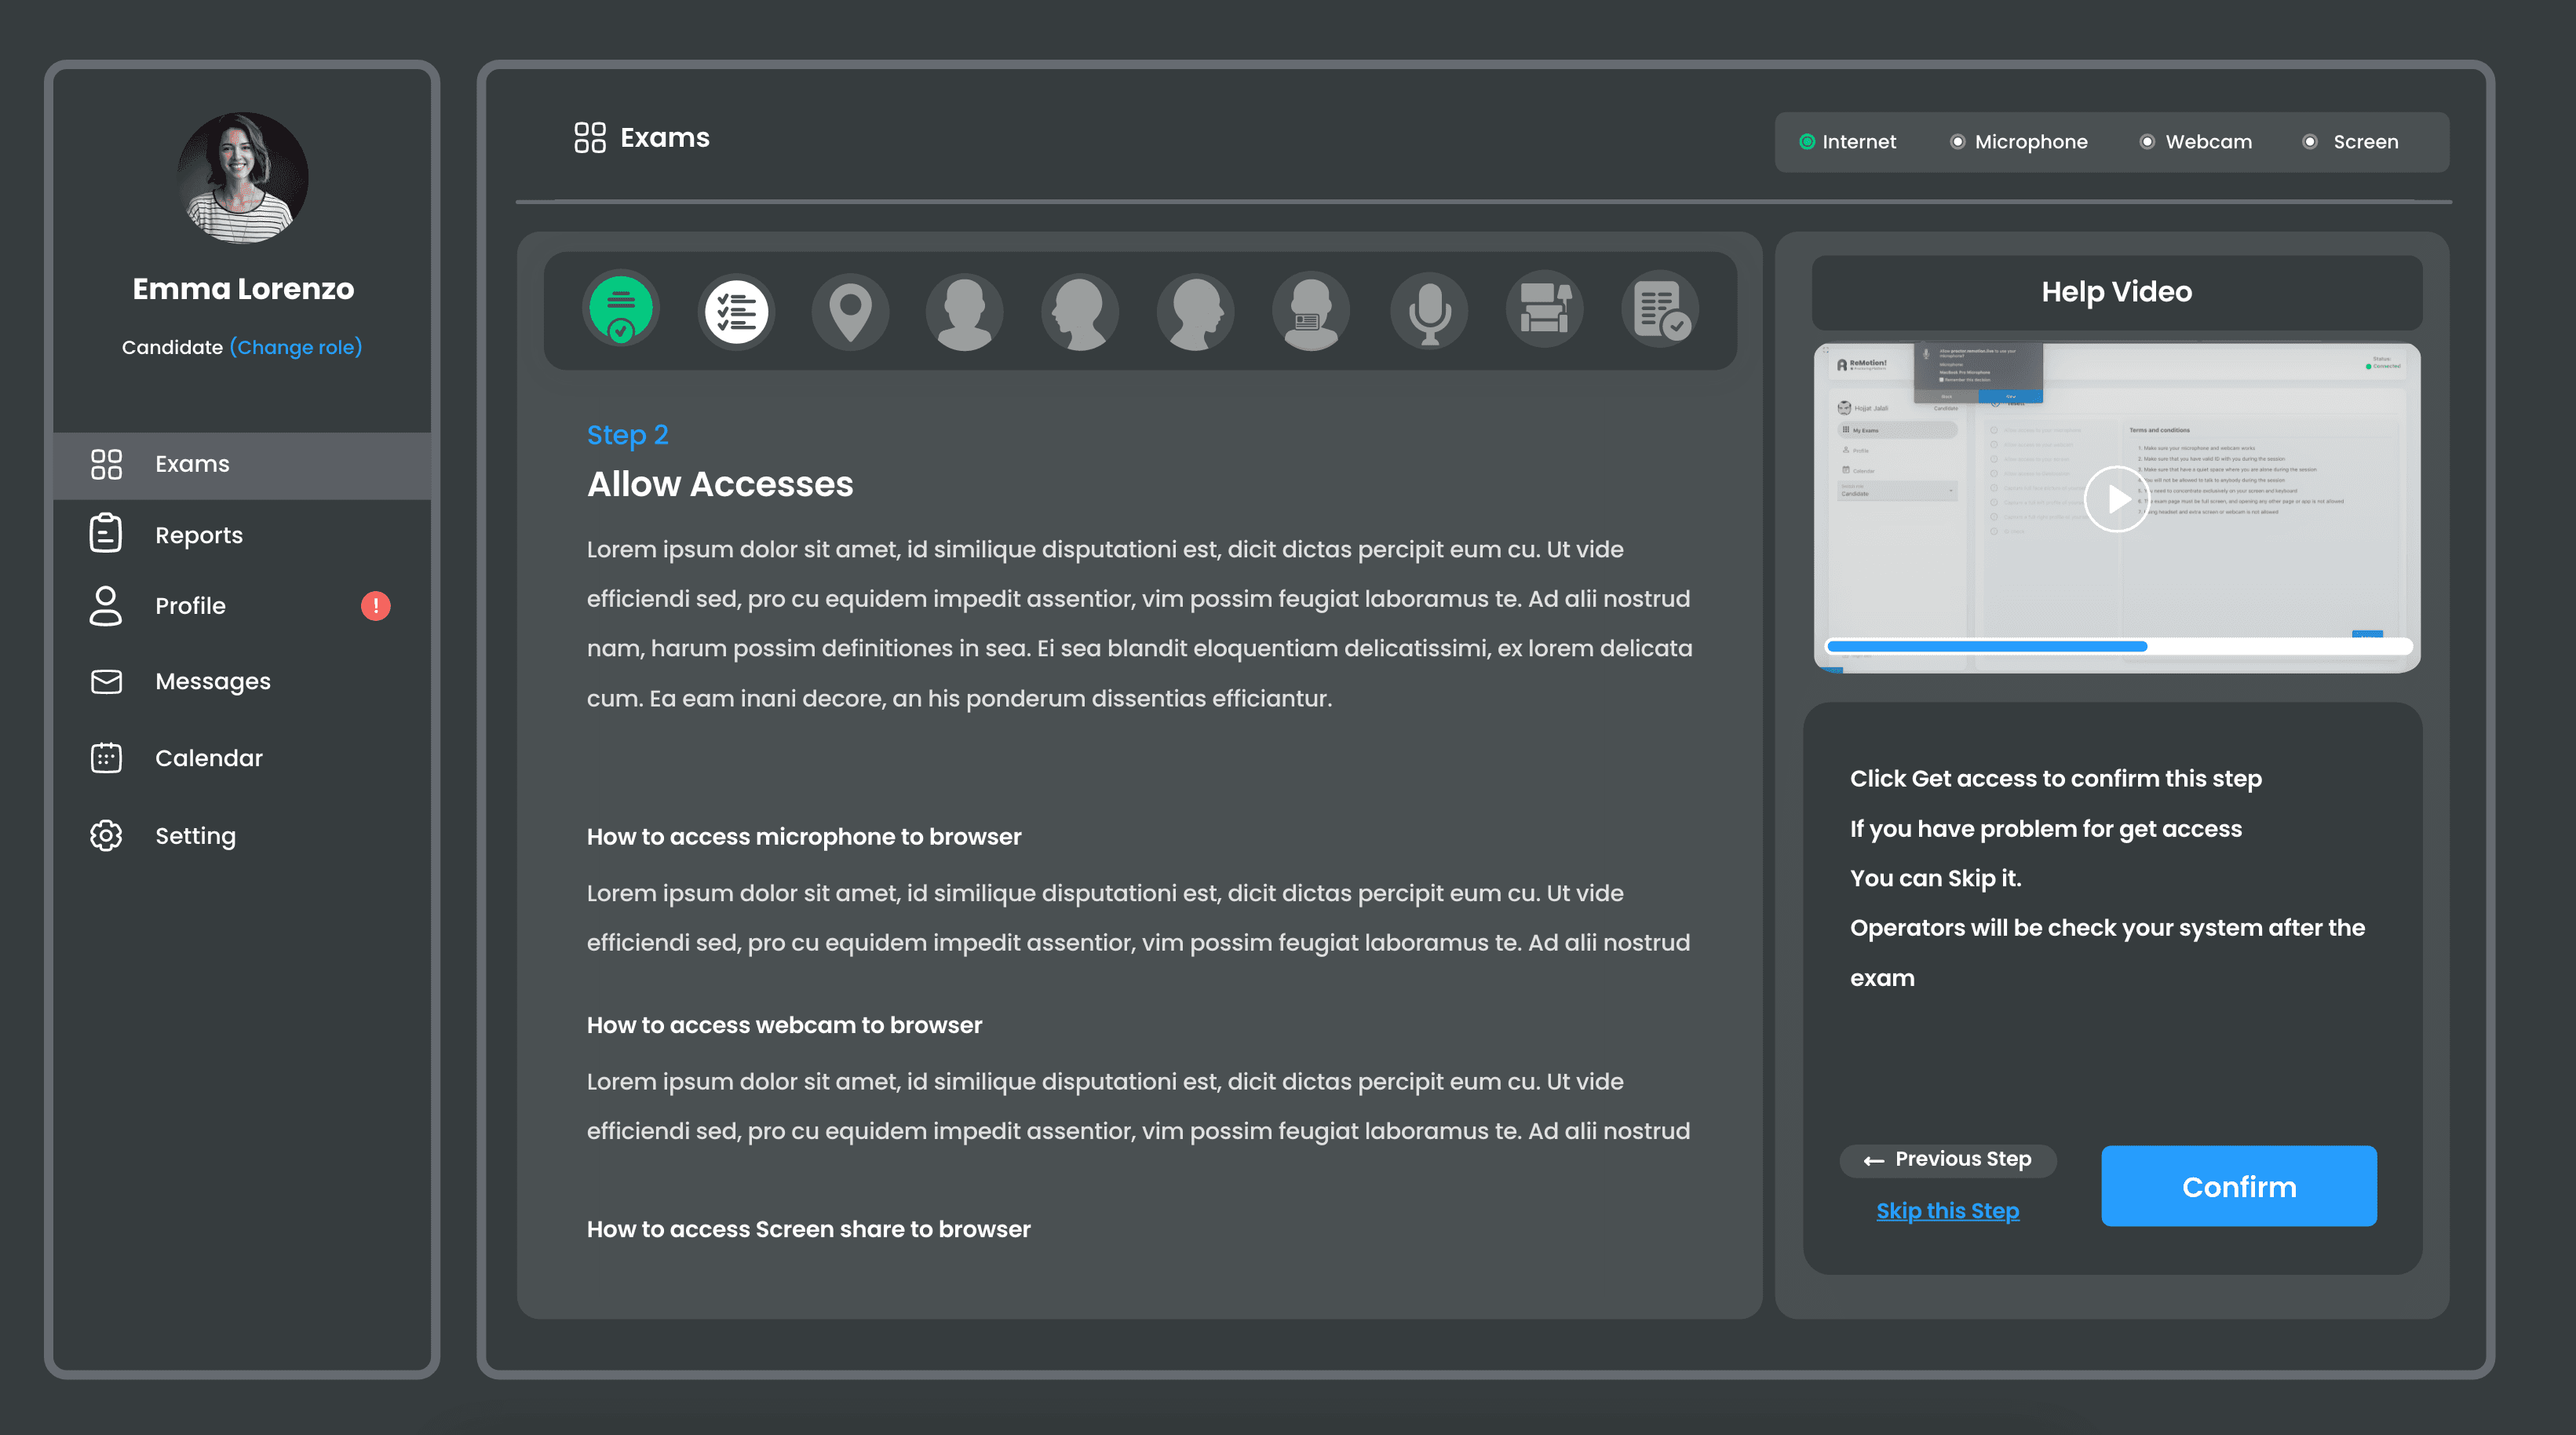Select the room furniture step icon
The width and height of the screenshot is (2576, 1435).
pyautogui.click(x=1545, y=310)
